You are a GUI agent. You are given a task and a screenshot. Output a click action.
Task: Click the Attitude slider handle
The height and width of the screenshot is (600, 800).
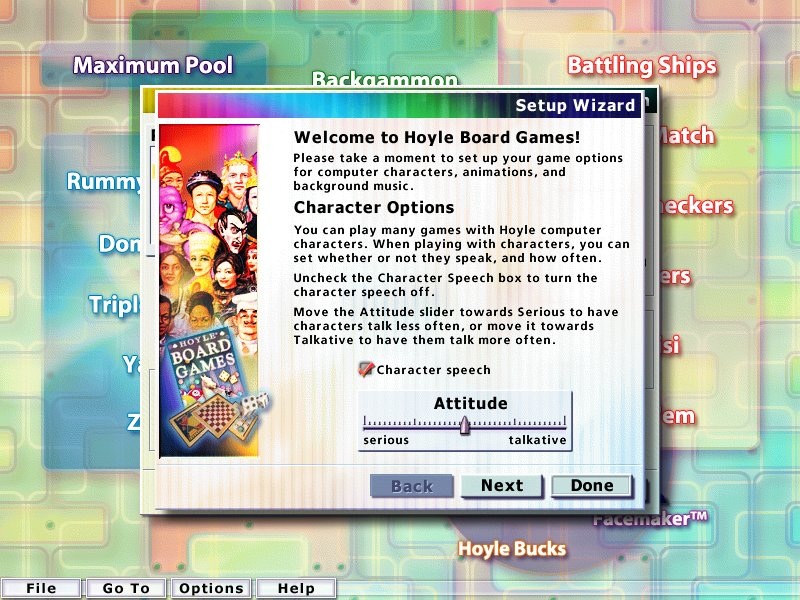pyautogui.click(x=465, y=425)
